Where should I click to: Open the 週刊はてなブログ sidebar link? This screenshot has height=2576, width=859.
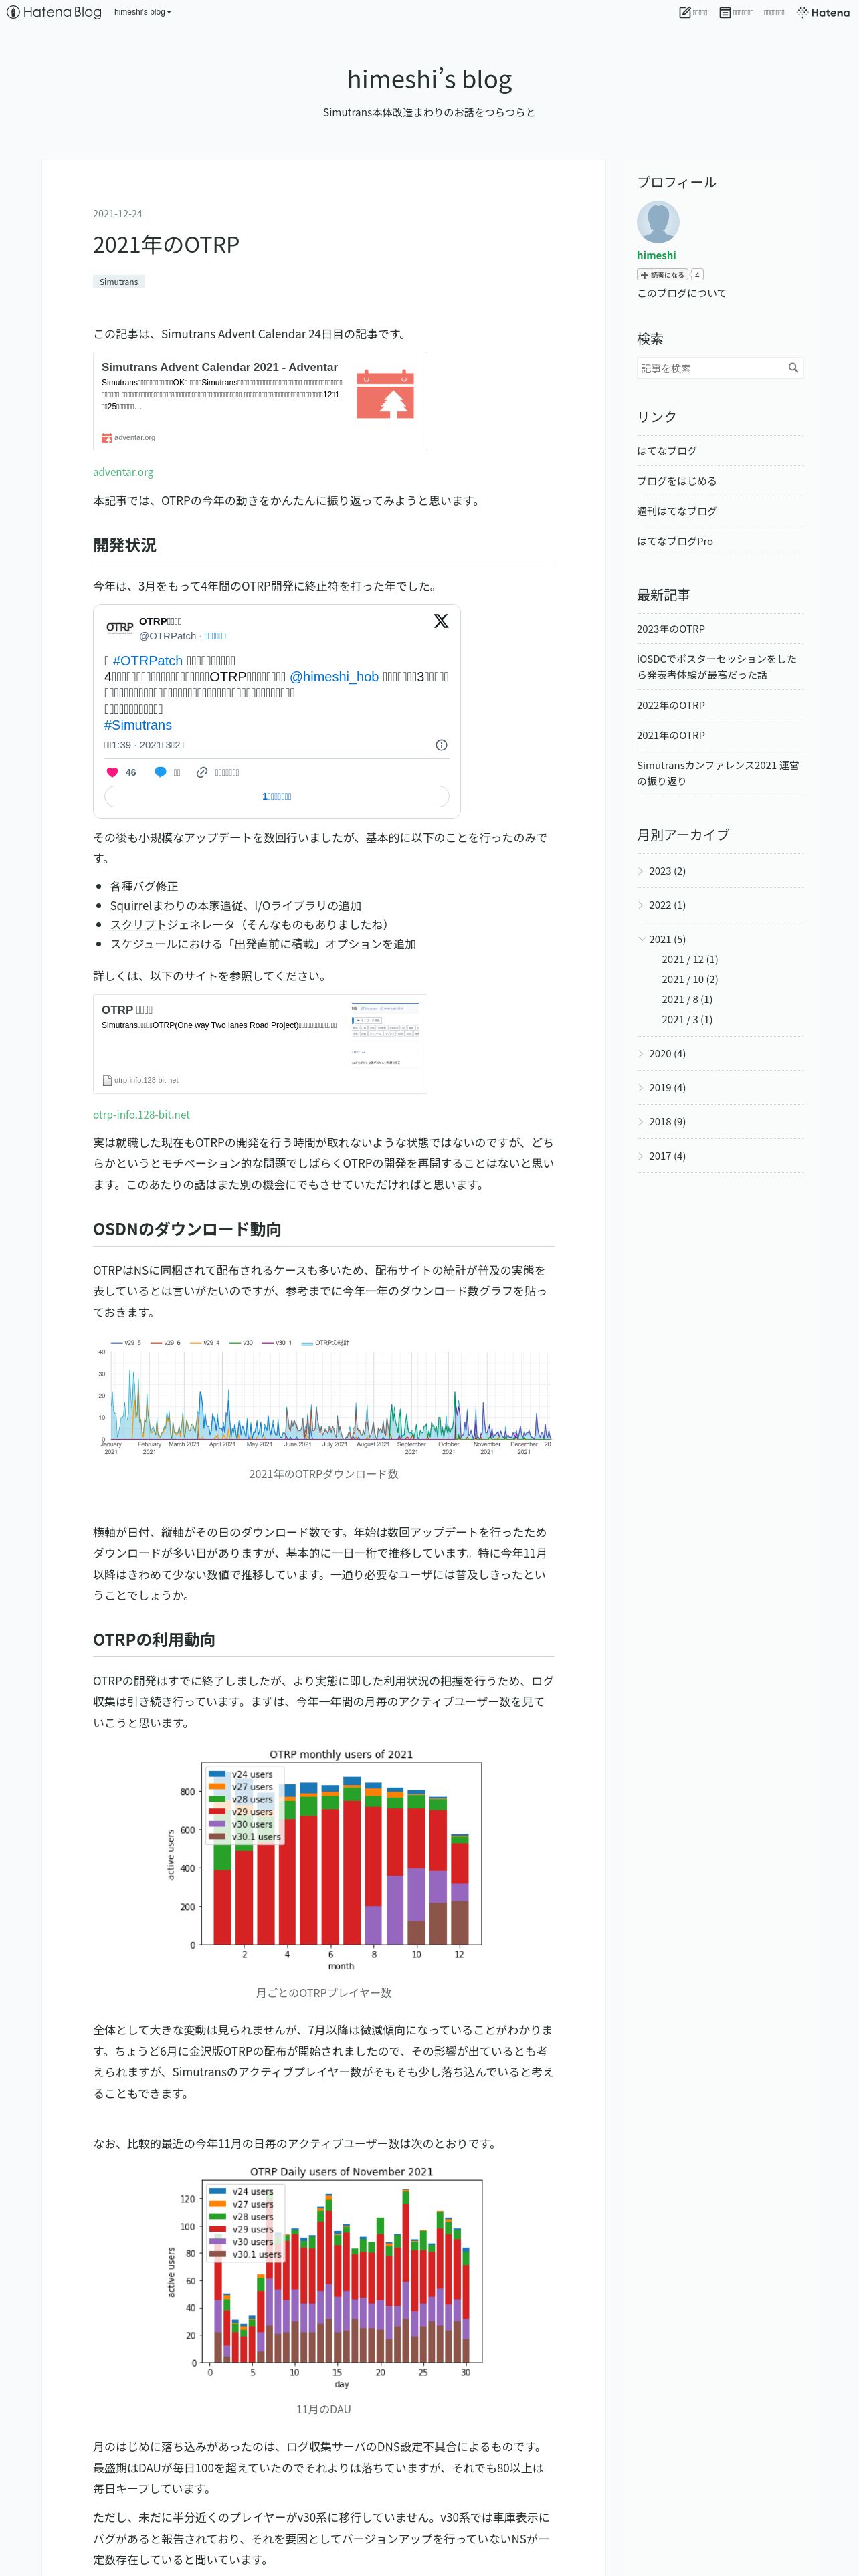pyautogui.click(x=676, y=511)
